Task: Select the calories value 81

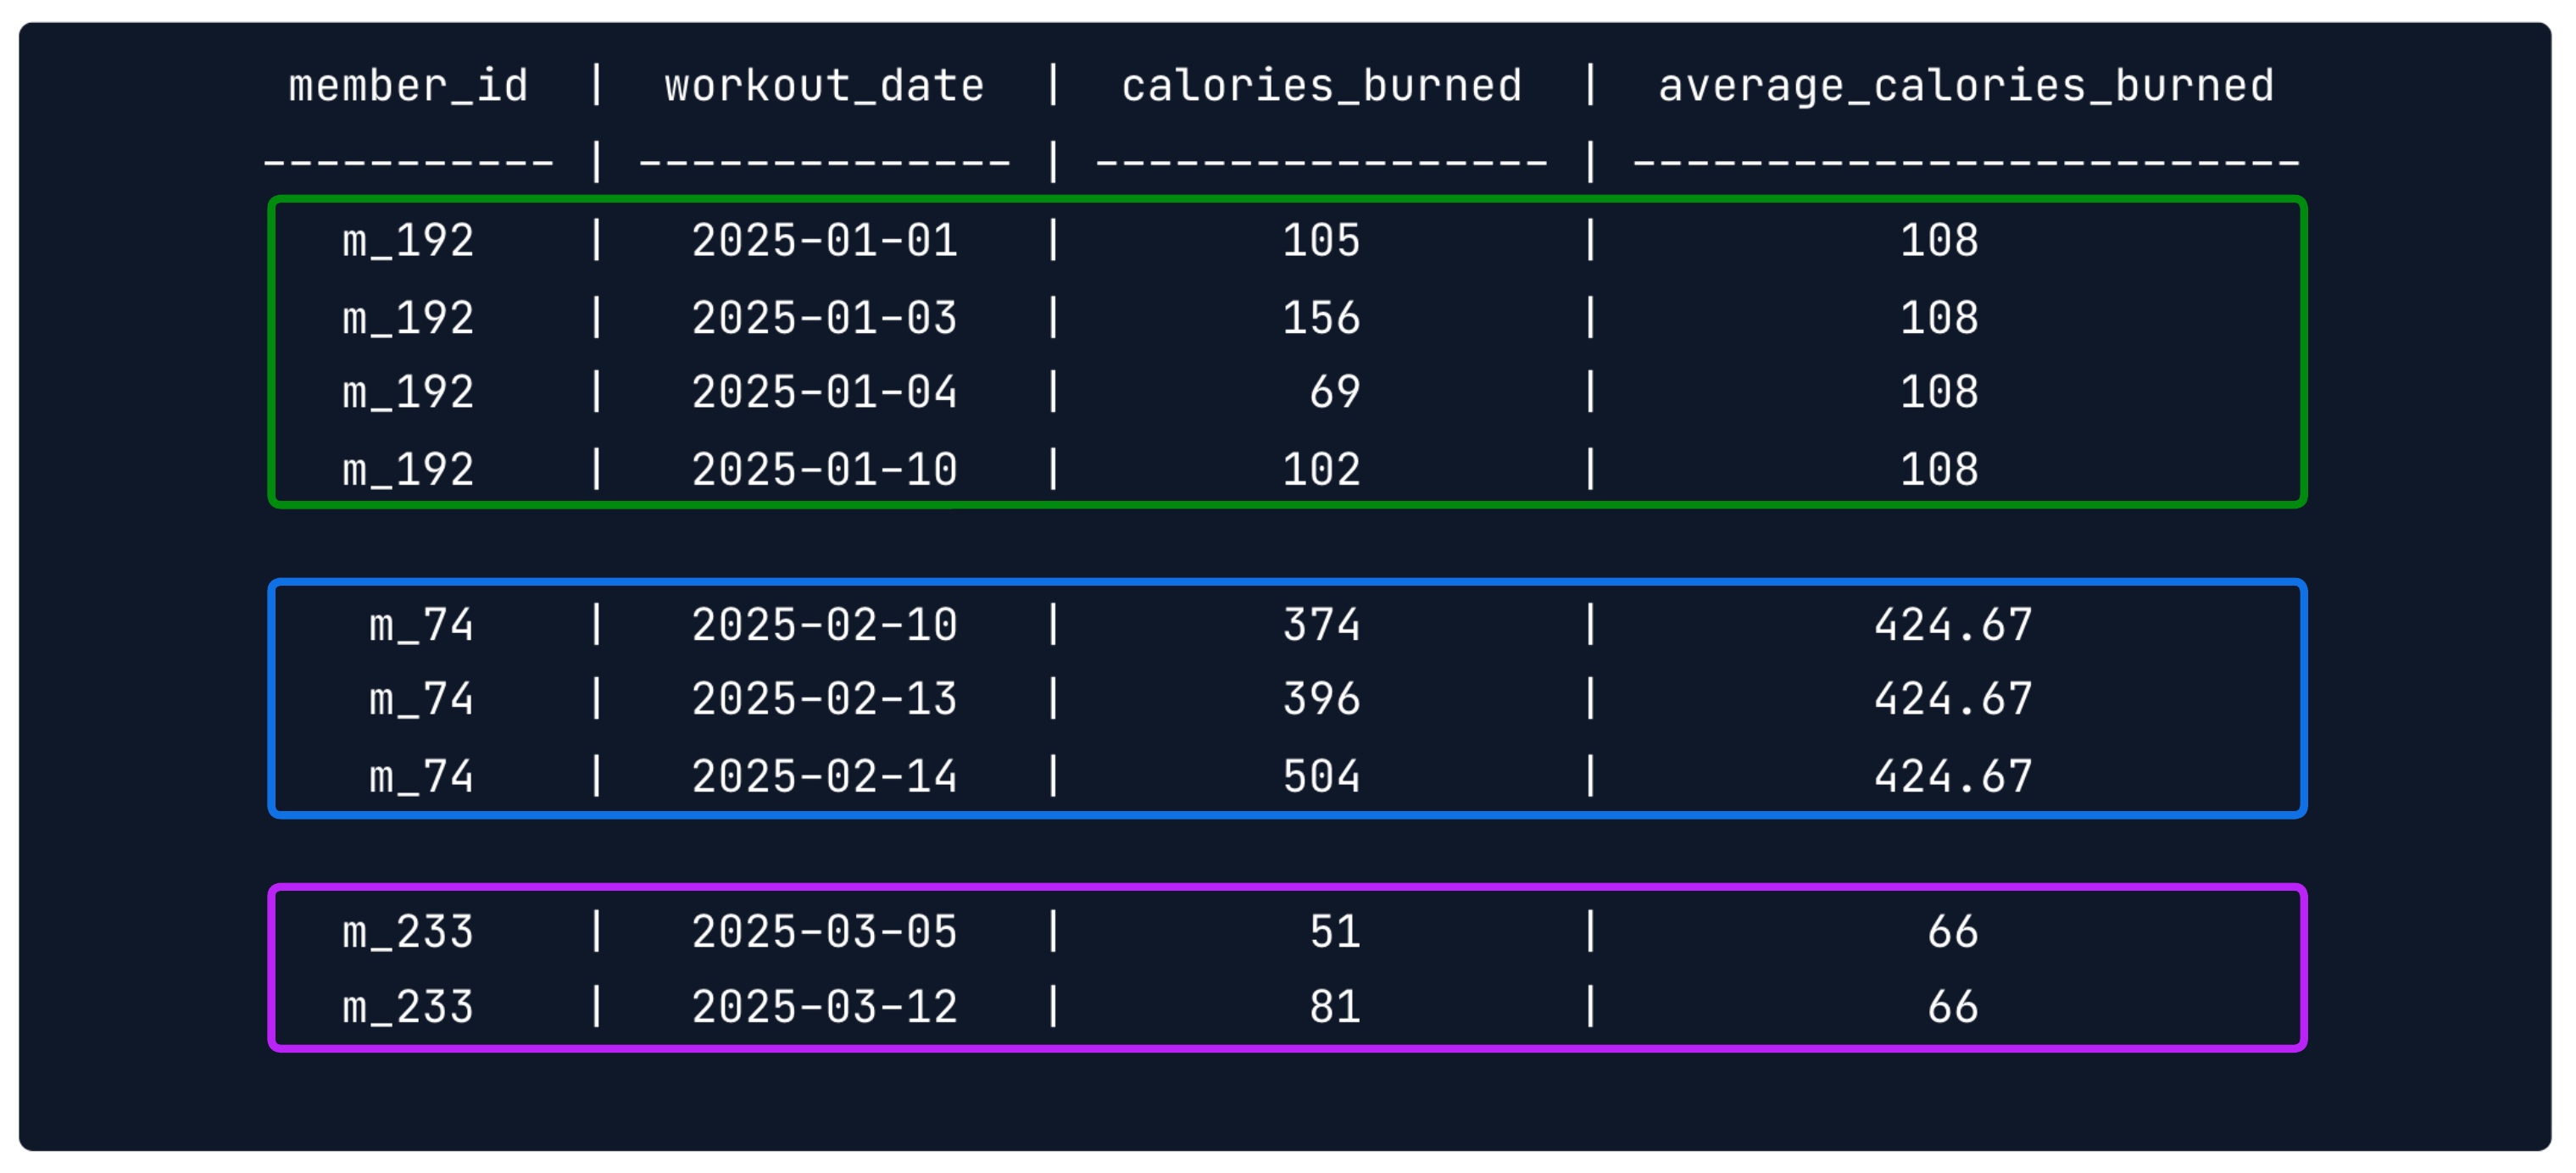Action: [1334, 1007]
